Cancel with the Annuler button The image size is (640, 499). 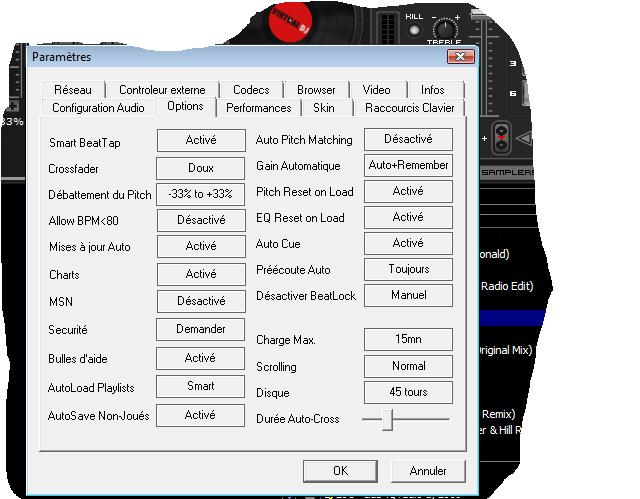tap(428, 471)
